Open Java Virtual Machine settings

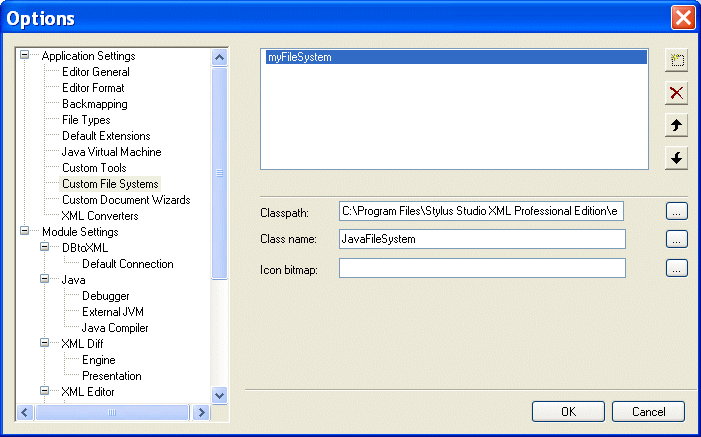coord(111,152)
